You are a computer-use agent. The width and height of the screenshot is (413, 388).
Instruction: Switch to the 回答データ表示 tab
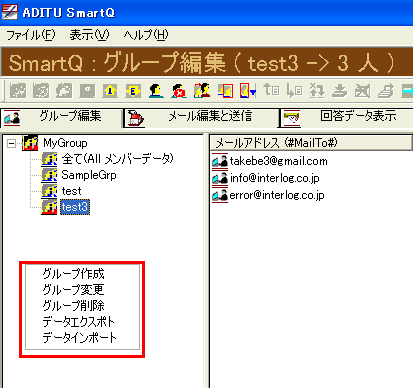(x=346, y=118)
